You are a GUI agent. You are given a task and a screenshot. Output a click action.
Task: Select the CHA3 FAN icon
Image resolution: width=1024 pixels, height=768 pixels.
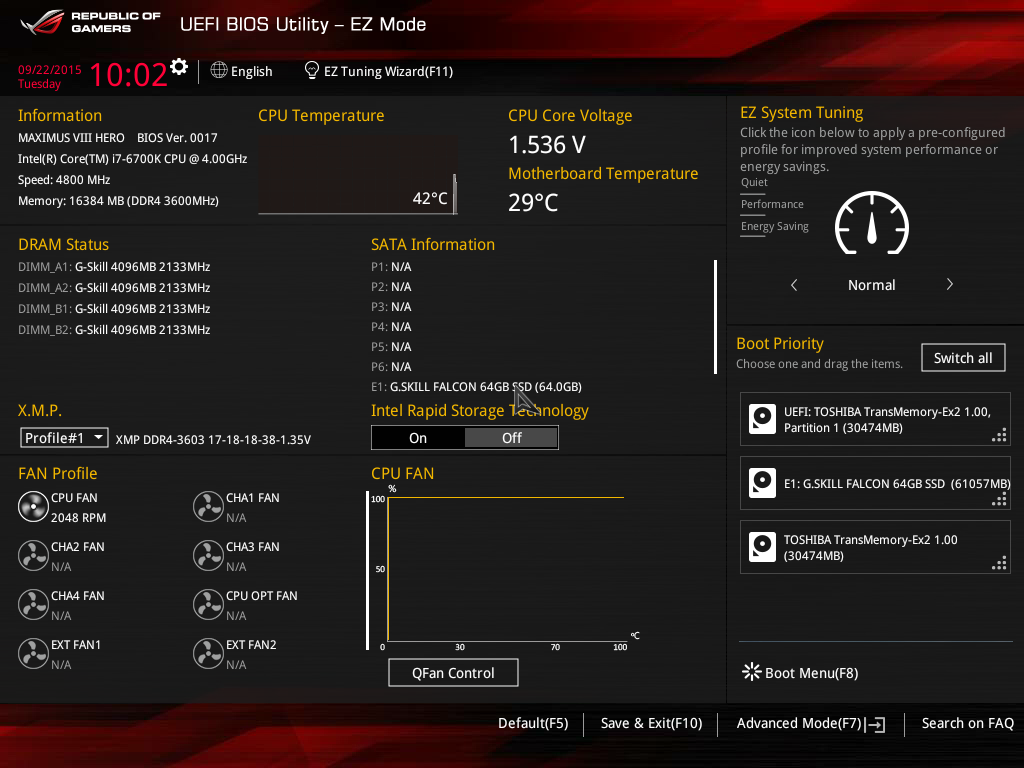[x=208, y=556]
